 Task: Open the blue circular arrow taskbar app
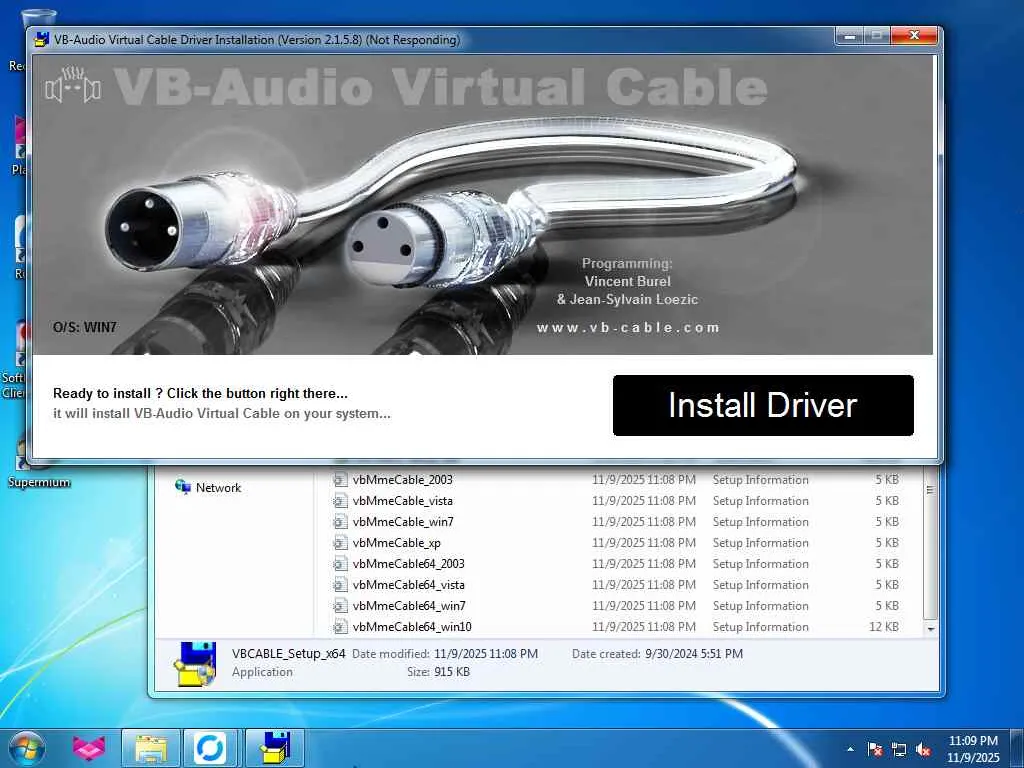click(x=210, y=748)
